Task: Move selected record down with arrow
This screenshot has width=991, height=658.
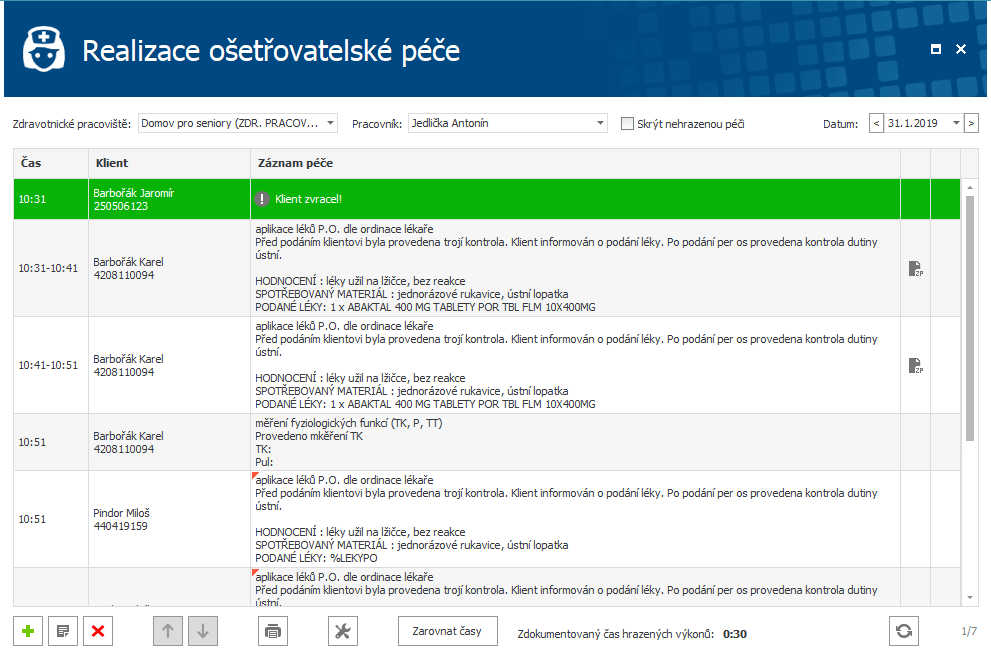Action: tap(203, 631)
